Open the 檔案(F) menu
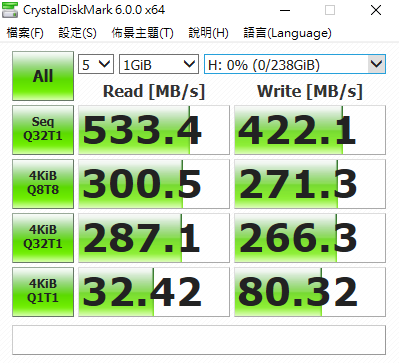The width and height of the screenshot is (399, 363). point(25,33)
